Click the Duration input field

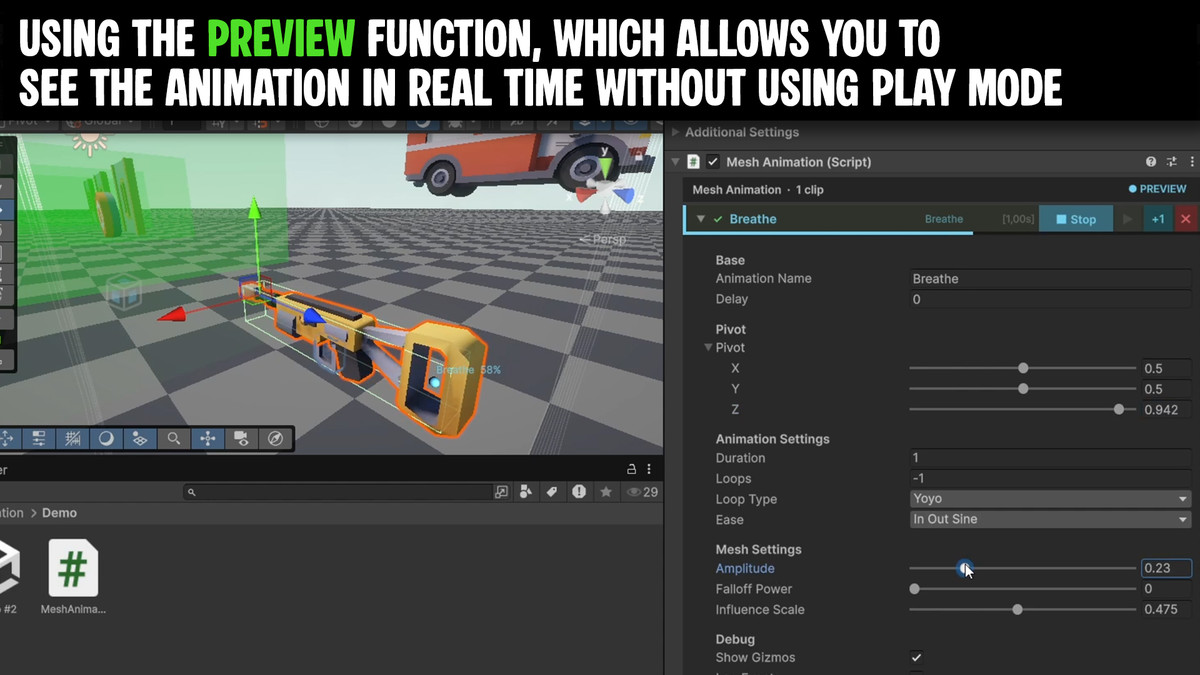1050,458
